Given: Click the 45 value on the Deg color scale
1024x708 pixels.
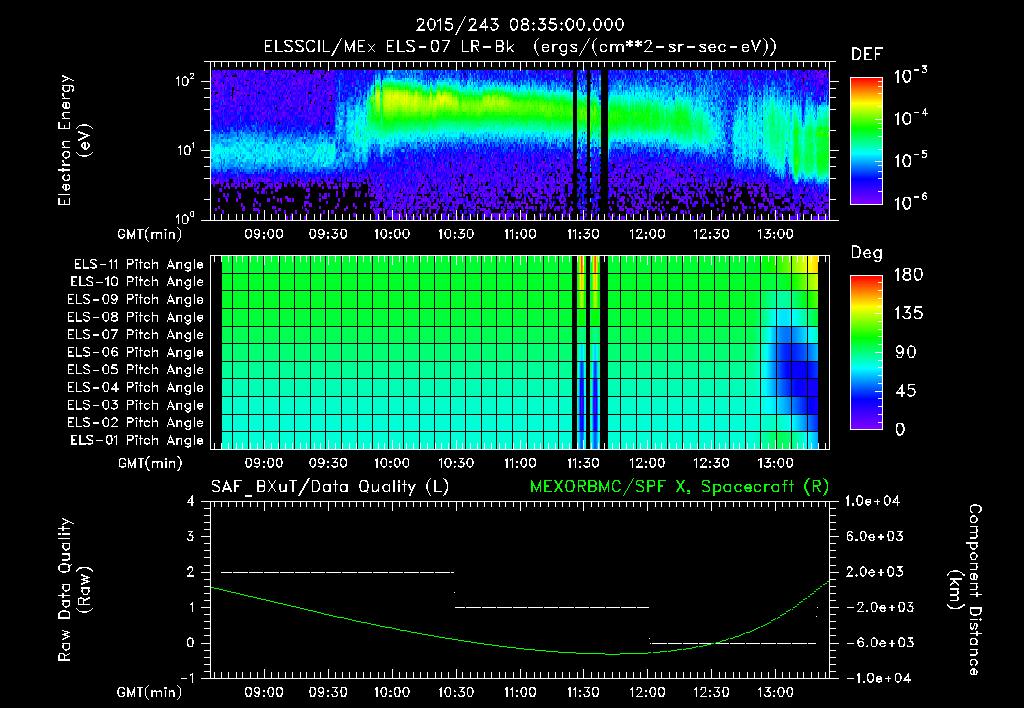Looking at the screenshot, I should coord(908,391).
